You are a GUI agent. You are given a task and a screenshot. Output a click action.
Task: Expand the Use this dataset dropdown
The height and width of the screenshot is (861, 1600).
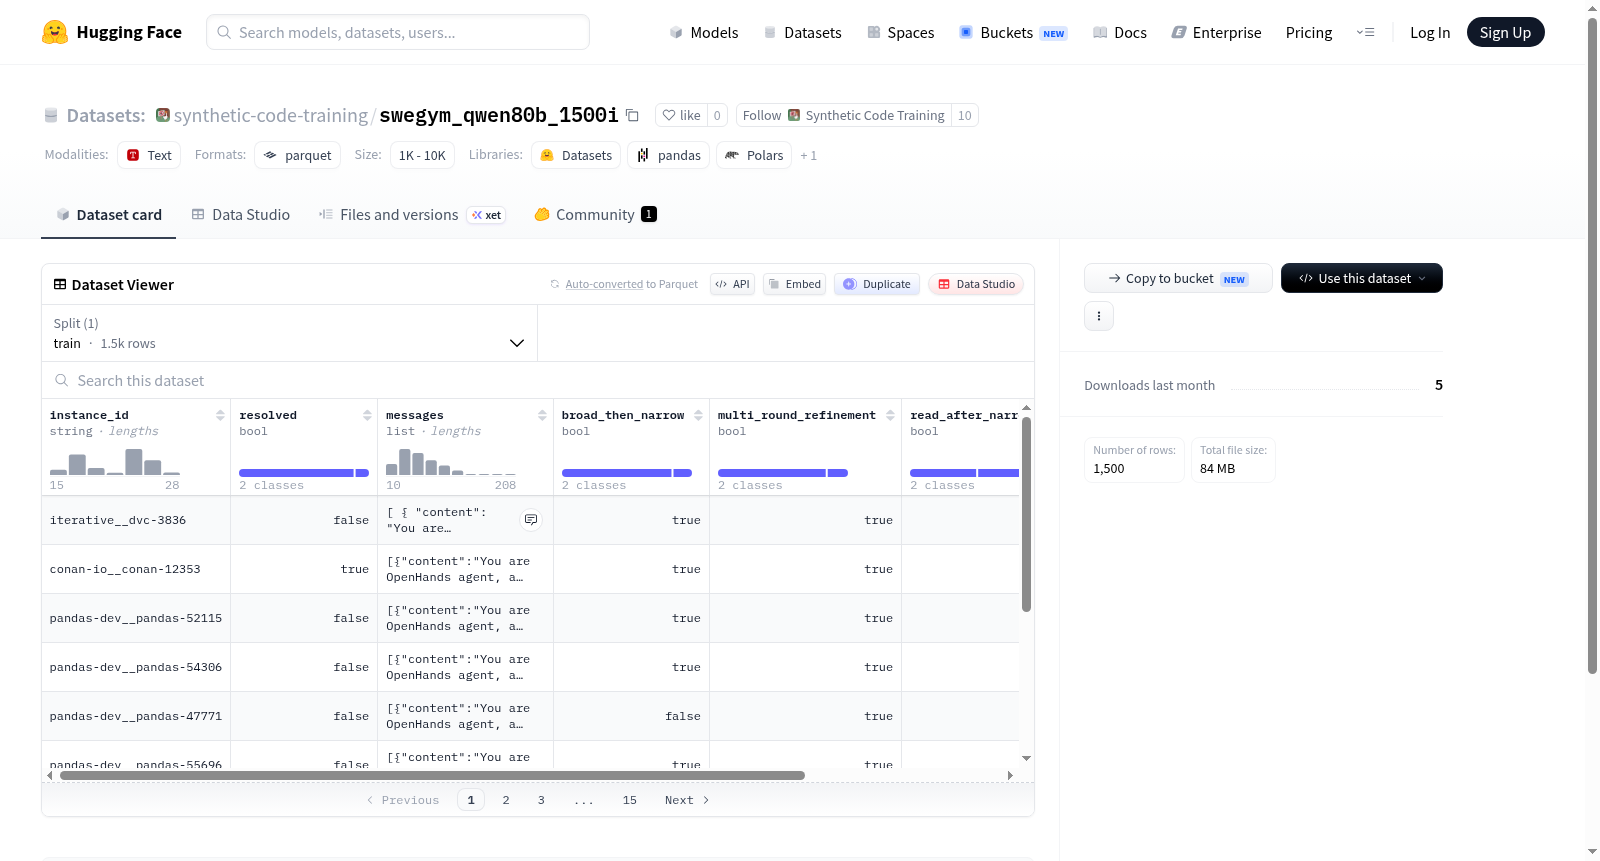[x=1362, y=278]
